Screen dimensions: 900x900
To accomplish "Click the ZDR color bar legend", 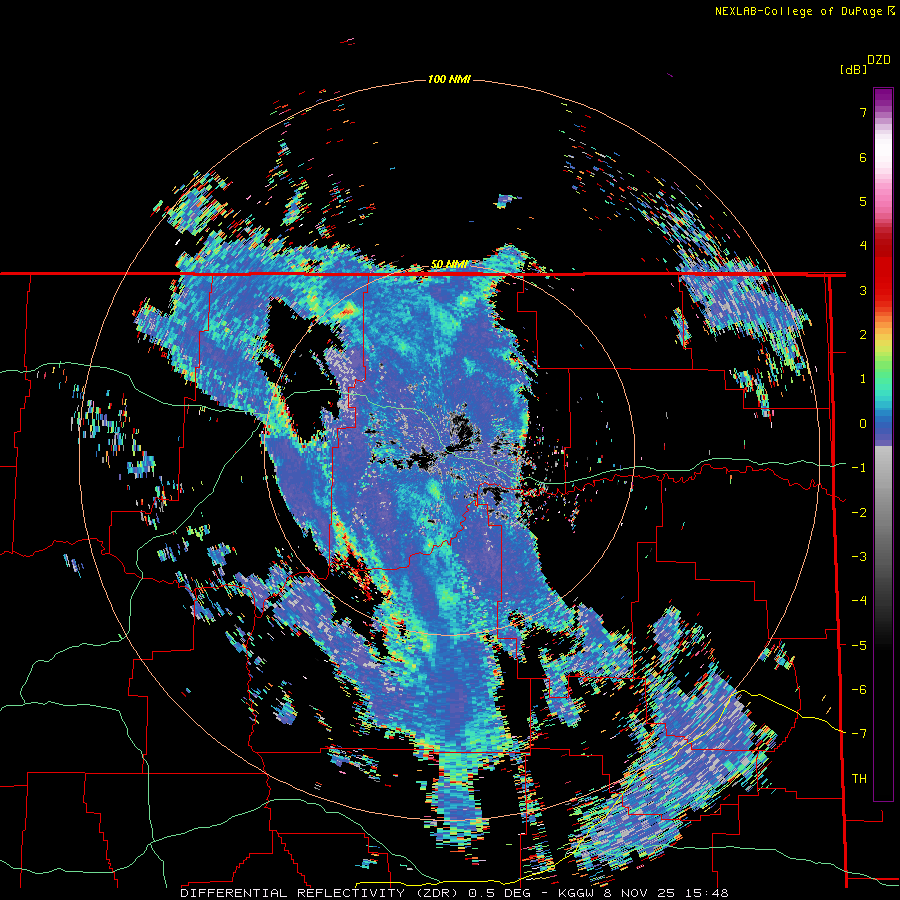I will click(883, 444).
